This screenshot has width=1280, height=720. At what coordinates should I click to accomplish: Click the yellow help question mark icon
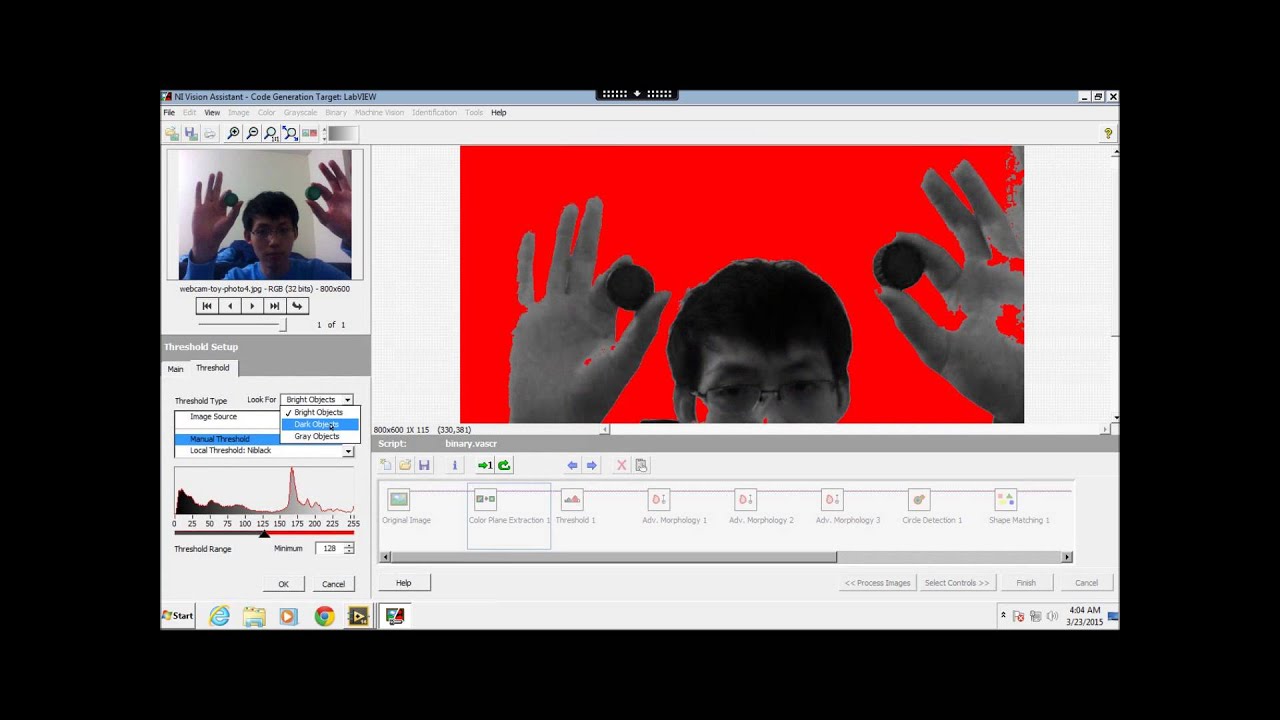pos(1108,133)
